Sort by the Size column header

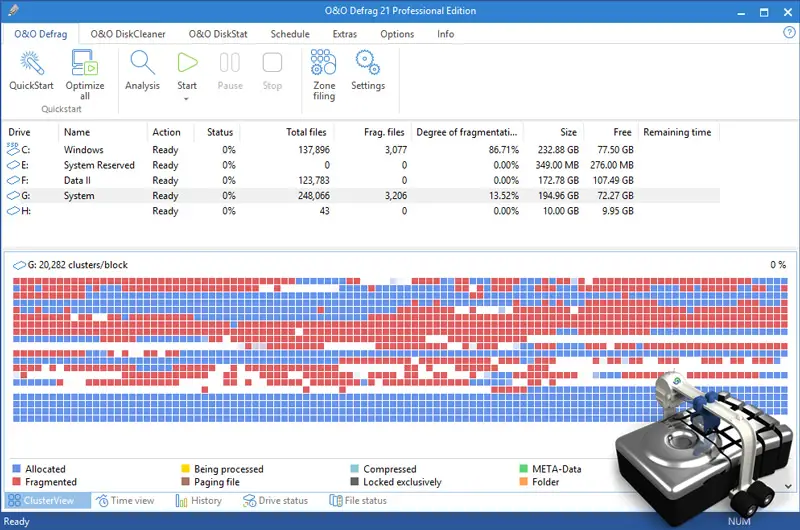[x=568, y=132]
